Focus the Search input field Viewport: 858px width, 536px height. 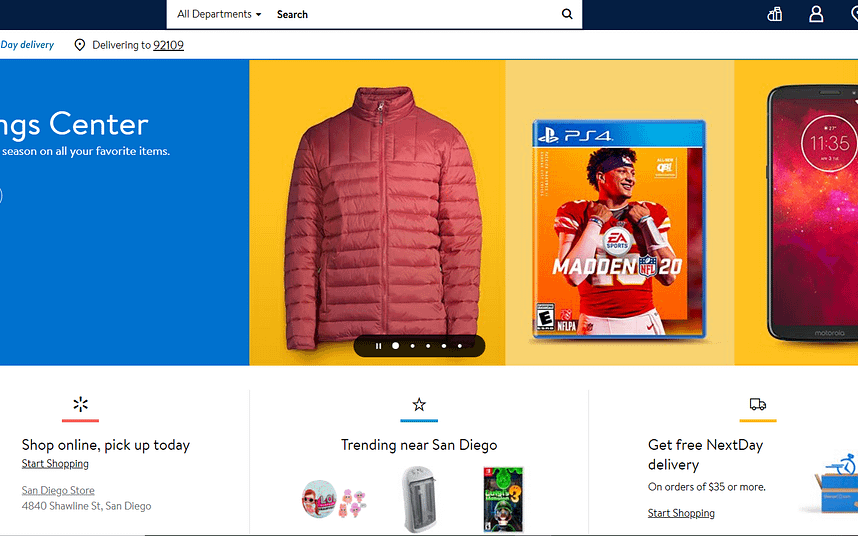point(416,14)
